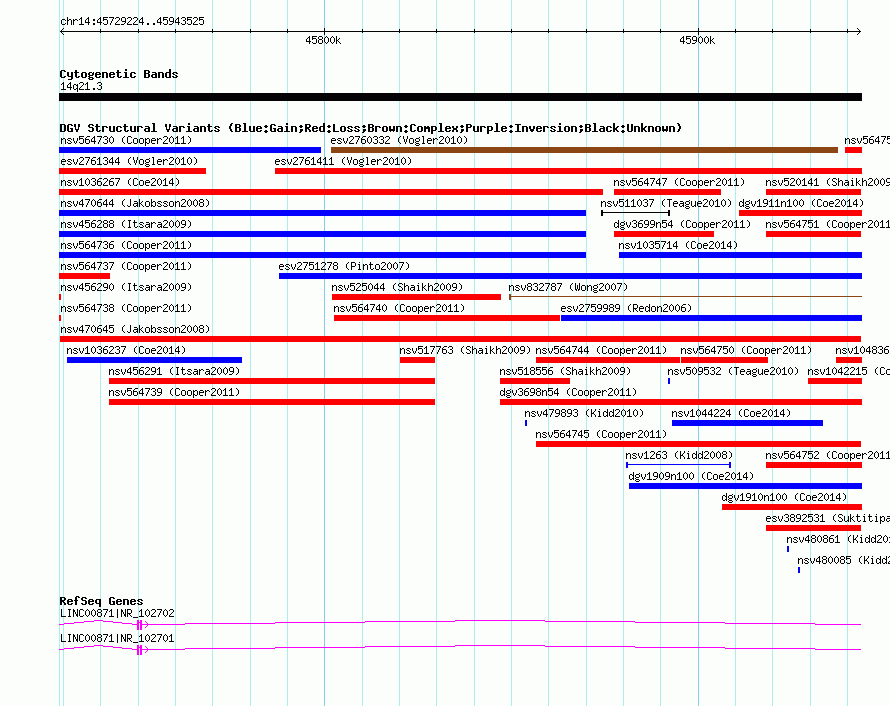Click the red esv2761344 loss bar
Screen dimensions: 890x706
[x=132, y=171]
